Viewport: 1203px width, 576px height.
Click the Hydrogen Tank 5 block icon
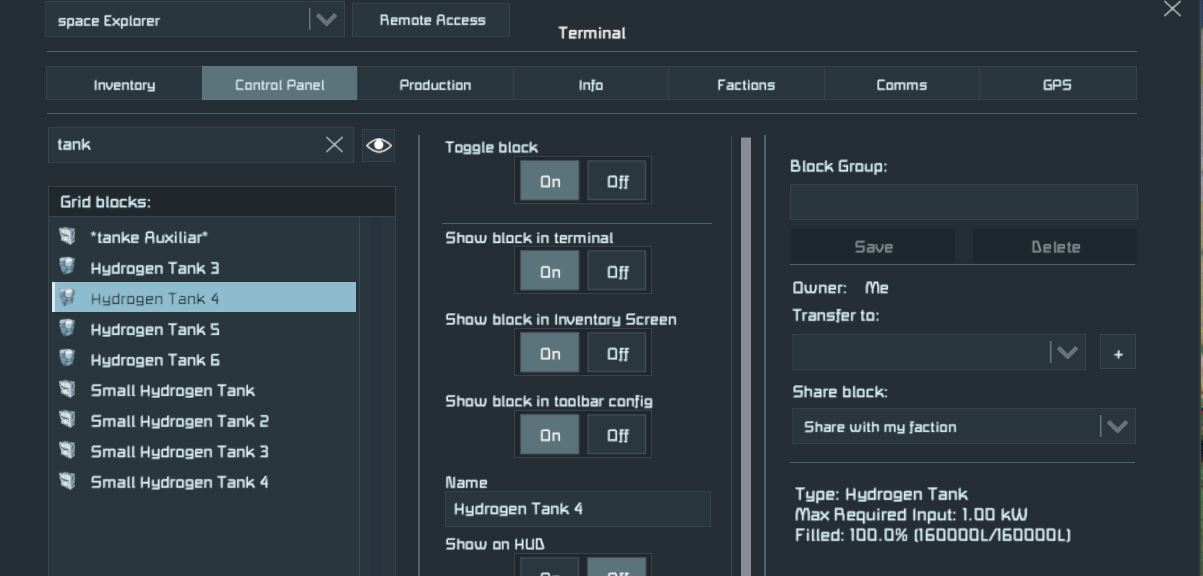(x=67, y=329)
